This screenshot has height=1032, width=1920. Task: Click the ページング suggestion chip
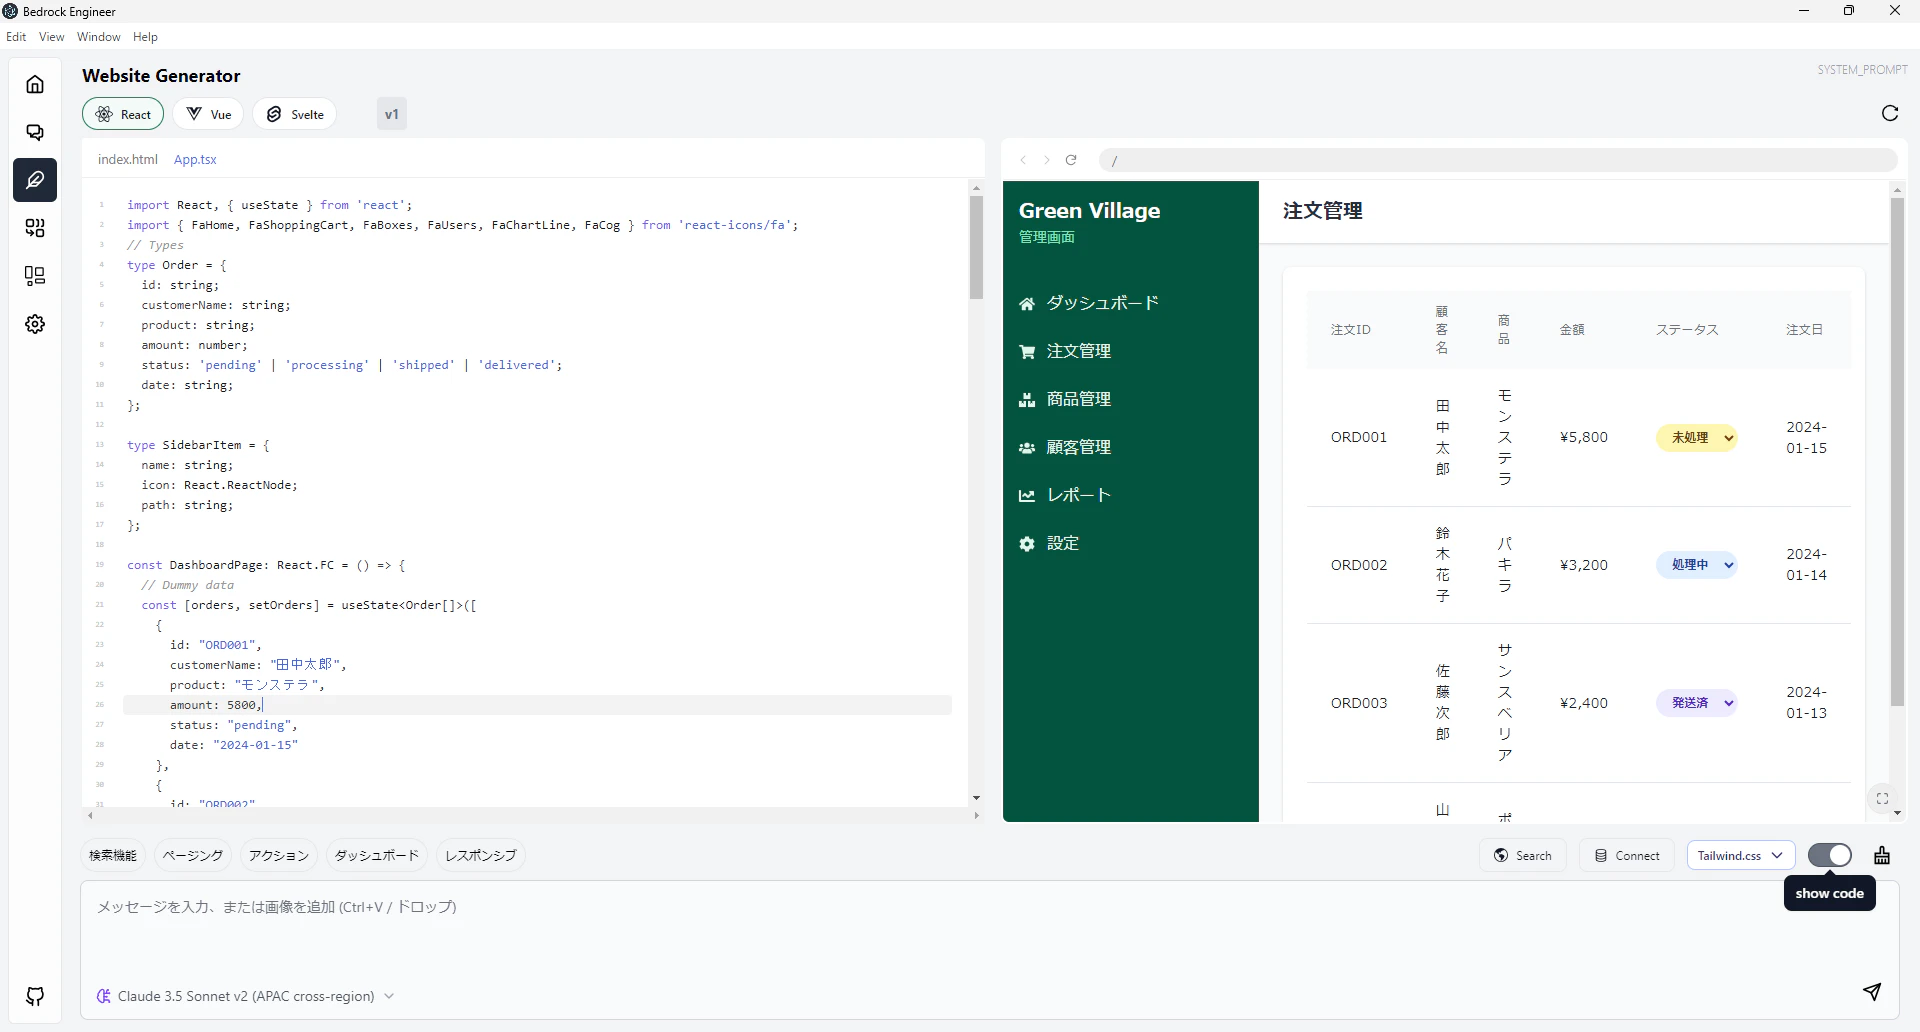coord(192,855)
